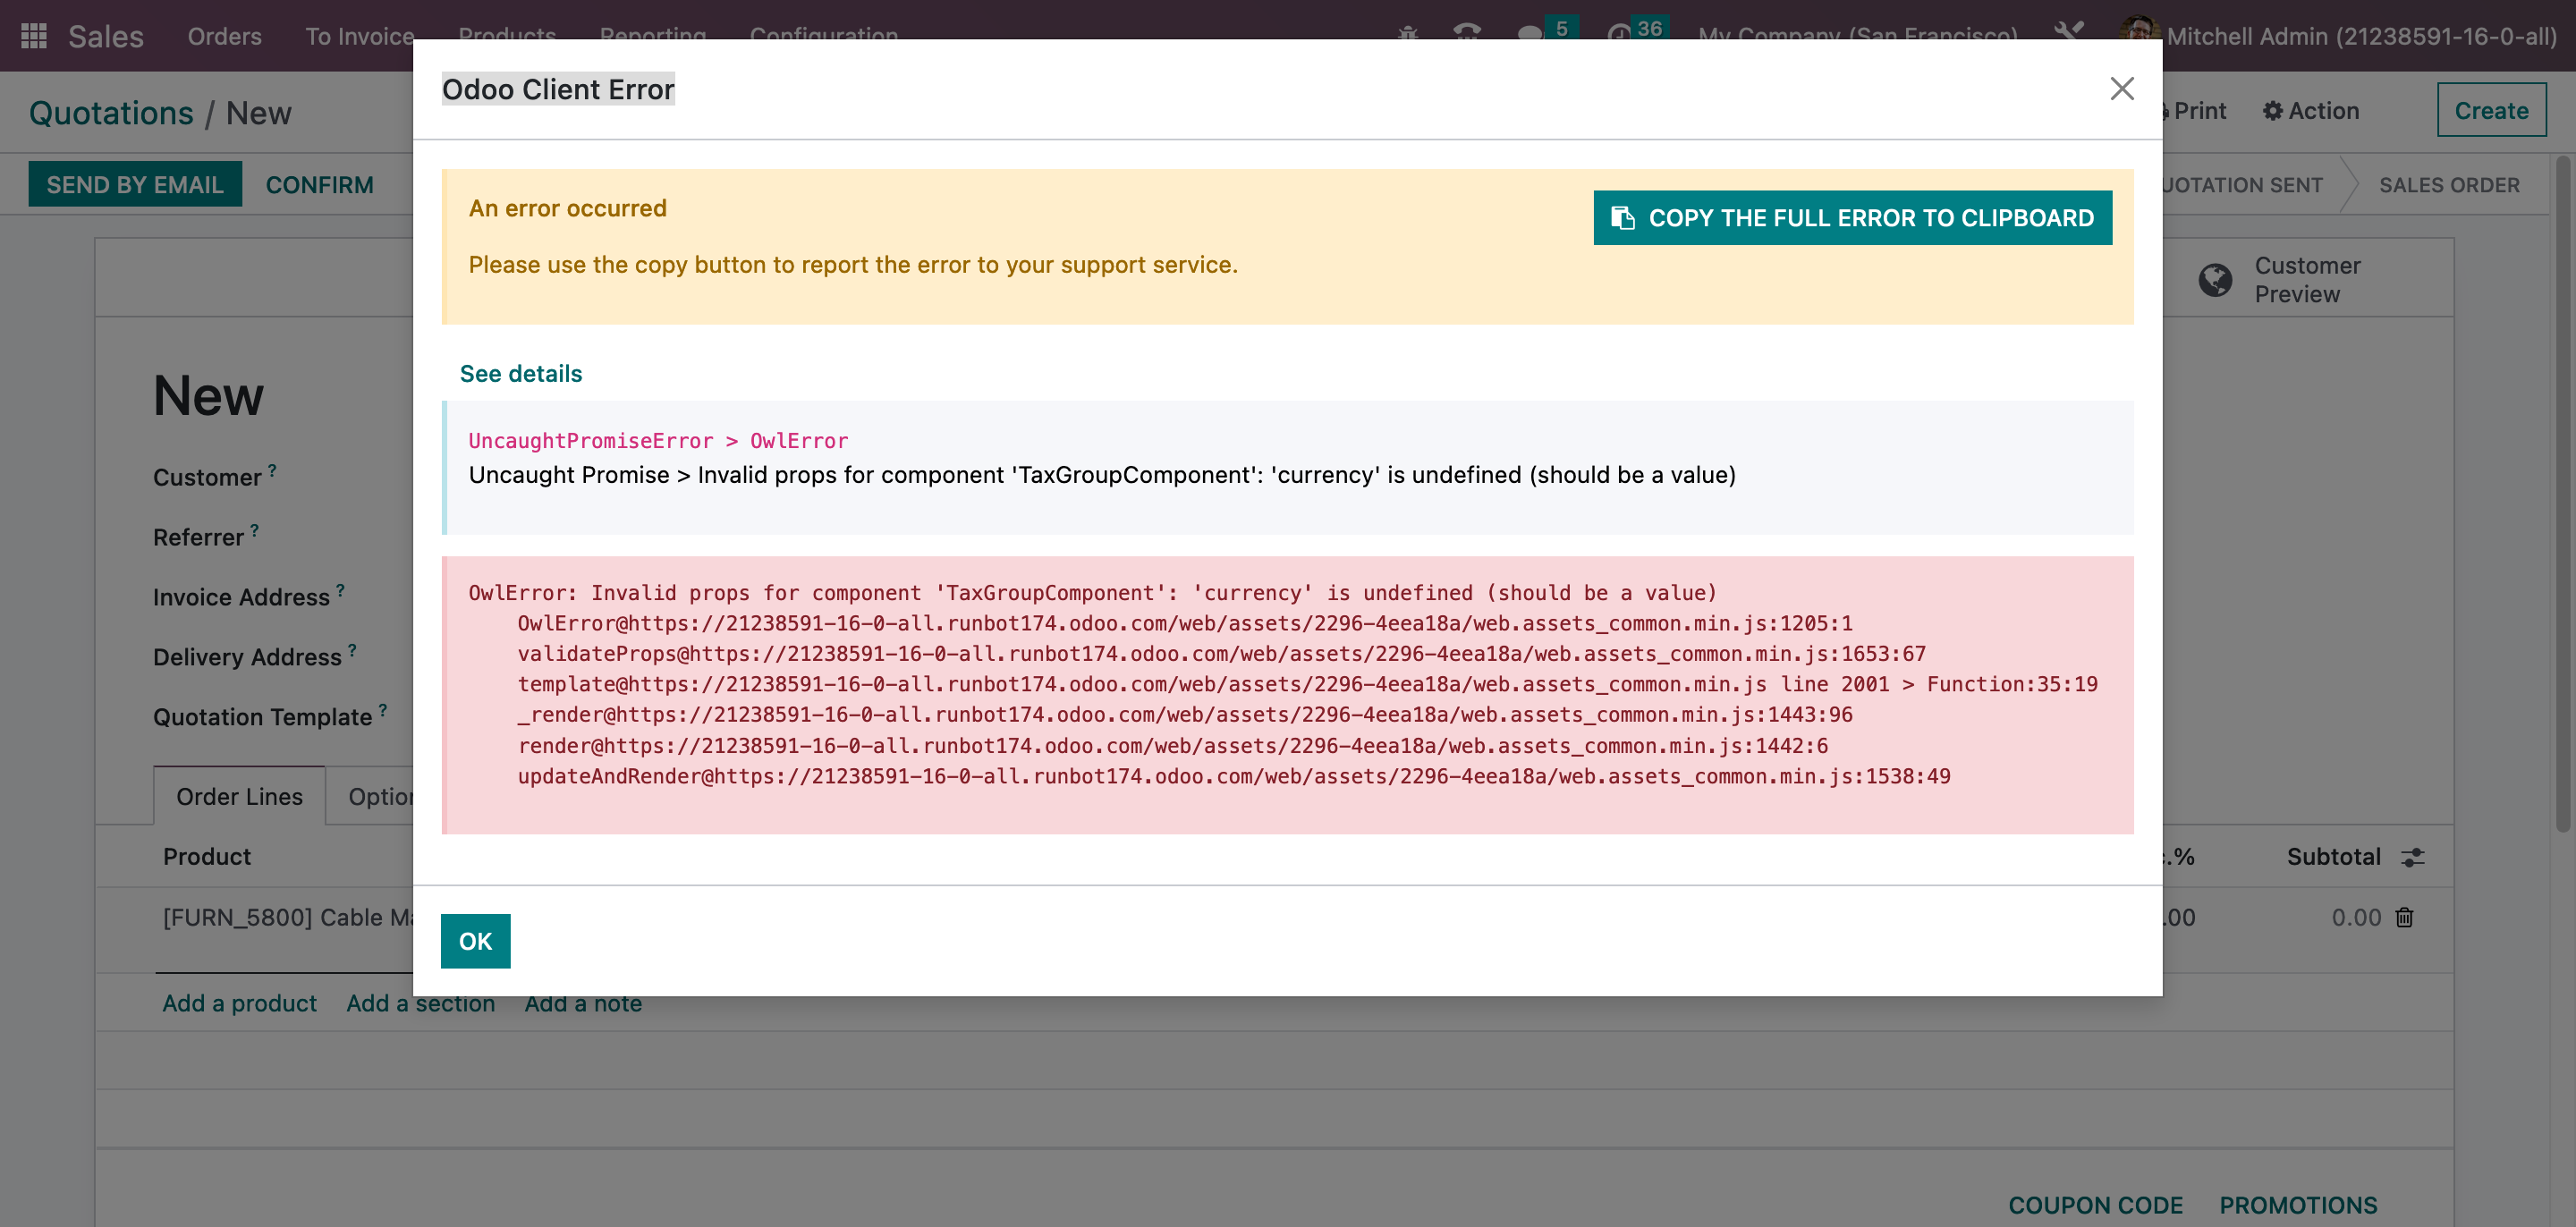The width and height of the screenshot is (2576, 1227).
Task: Click the Referrer help tooltip mark
Action: pos(254,530)
